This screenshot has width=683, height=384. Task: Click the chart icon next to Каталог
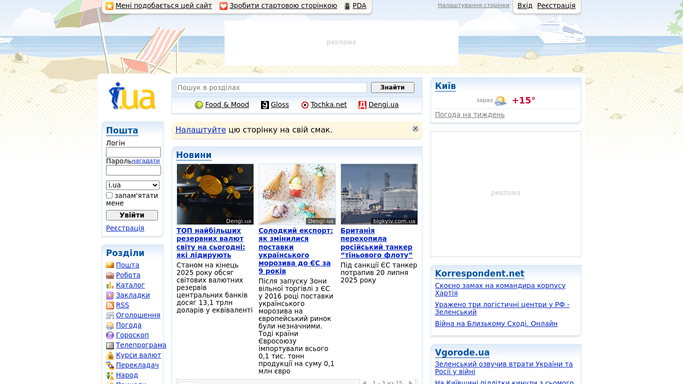(110, 285)
